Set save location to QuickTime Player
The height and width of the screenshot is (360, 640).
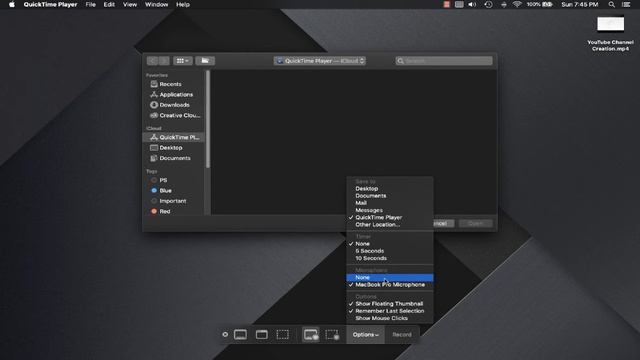click(389, 218)
